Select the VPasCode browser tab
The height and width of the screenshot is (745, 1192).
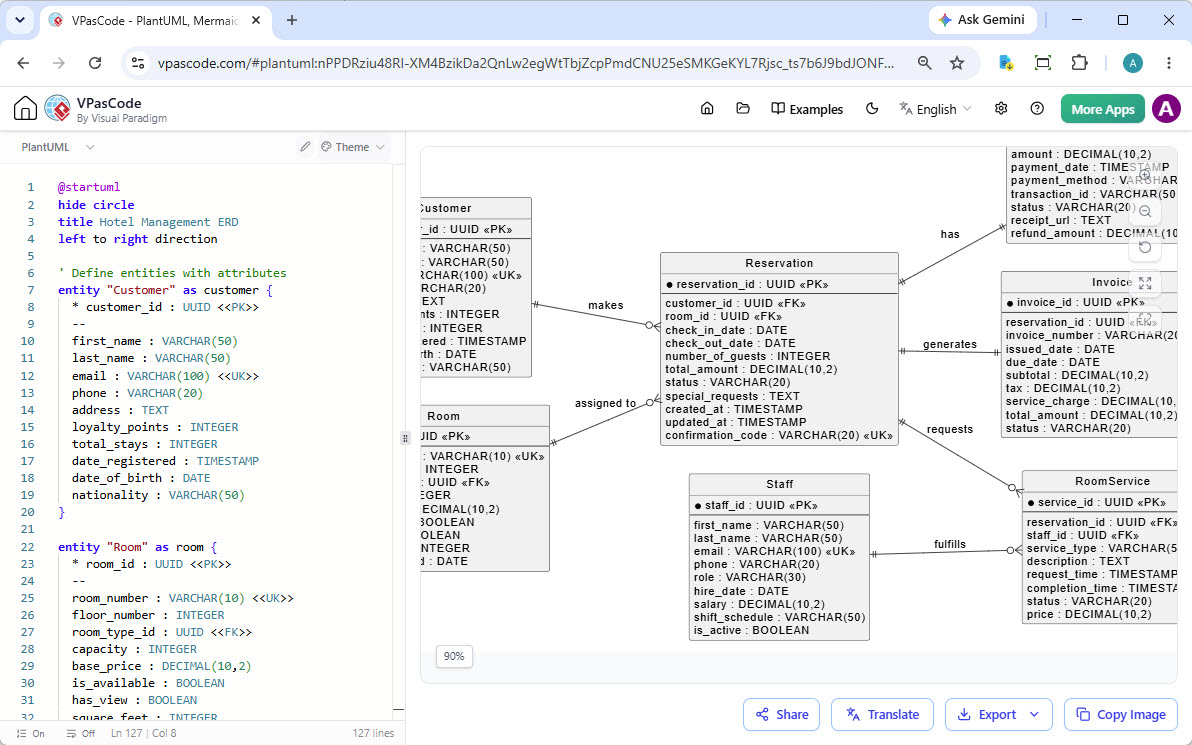point(155,21)
